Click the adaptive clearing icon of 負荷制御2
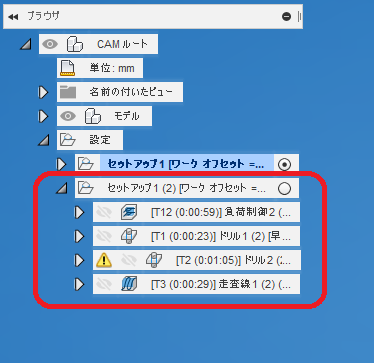 tap(129, 212)
